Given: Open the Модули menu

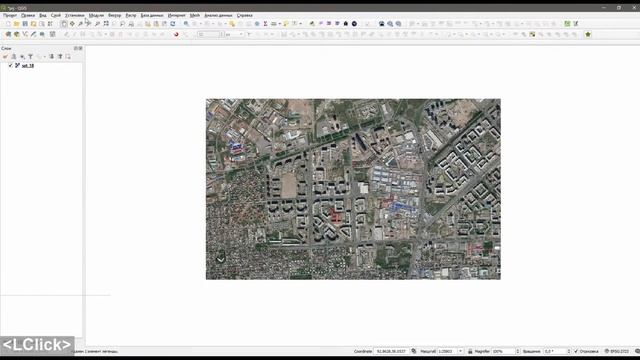Looking at the screenshot, I should click(96, 16).
